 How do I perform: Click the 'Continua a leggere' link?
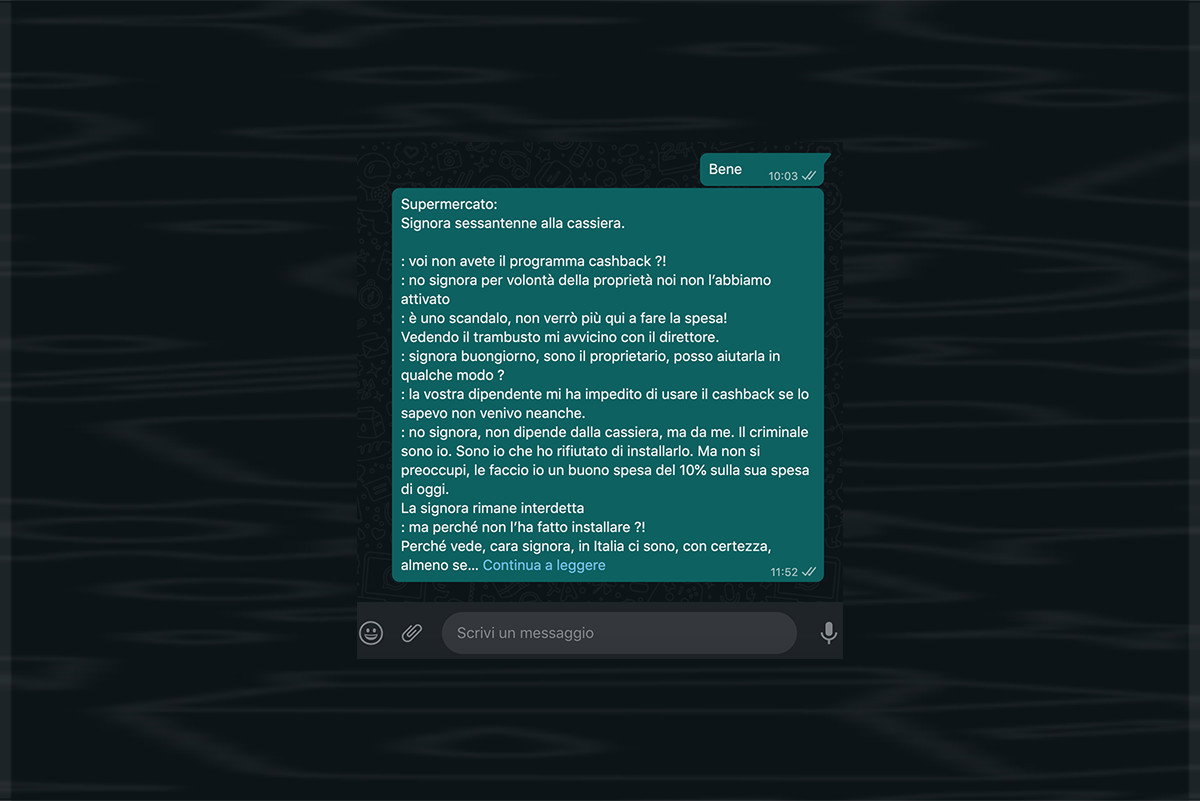coord(544,565)
